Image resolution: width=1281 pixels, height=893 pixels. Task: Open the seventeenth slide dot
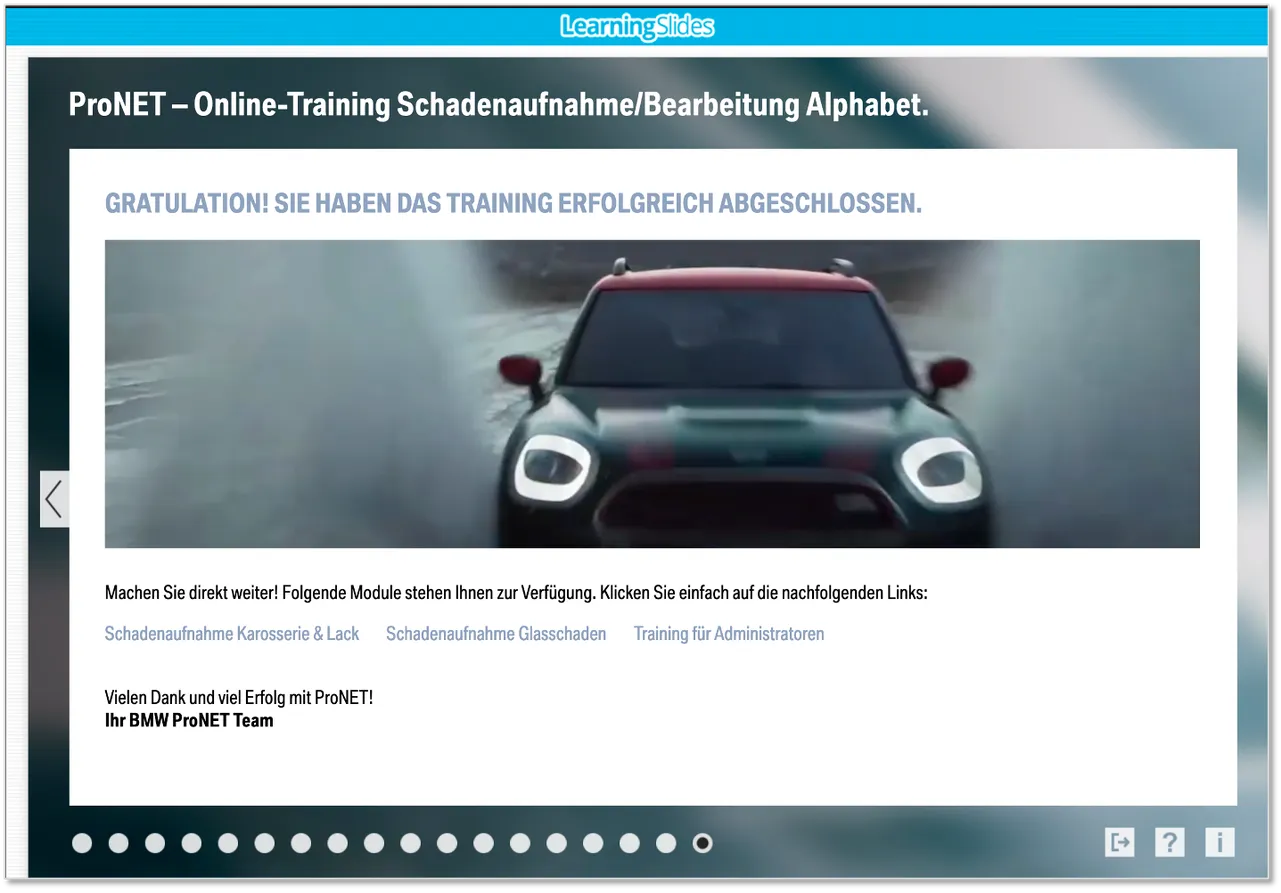click(x=666, y=844)
